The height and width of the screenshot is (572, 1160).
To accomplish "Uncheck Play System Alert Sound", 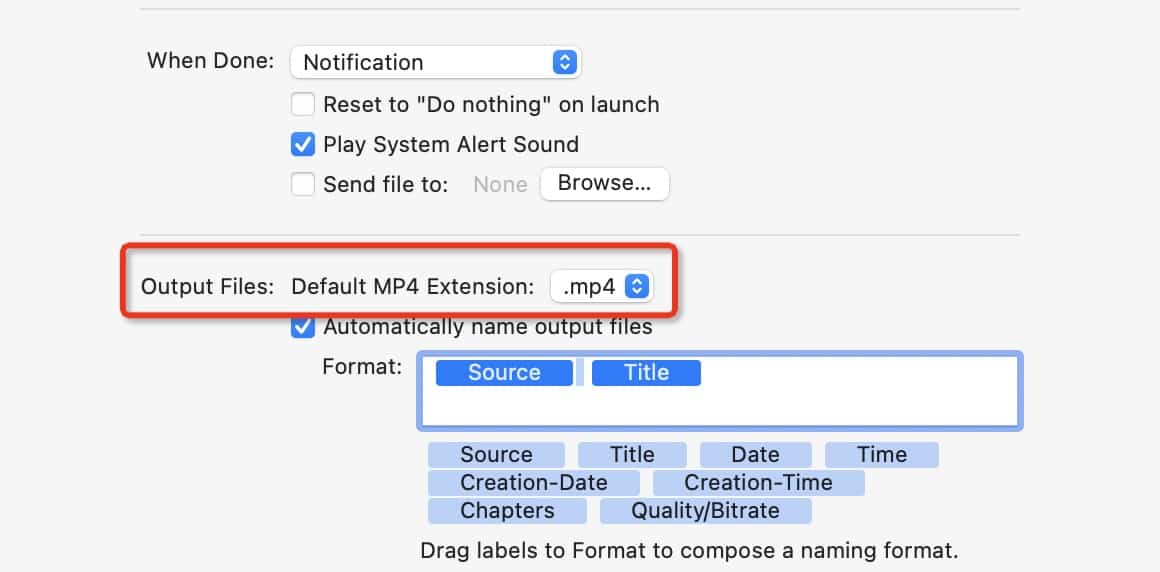I will tap(303, 145).
